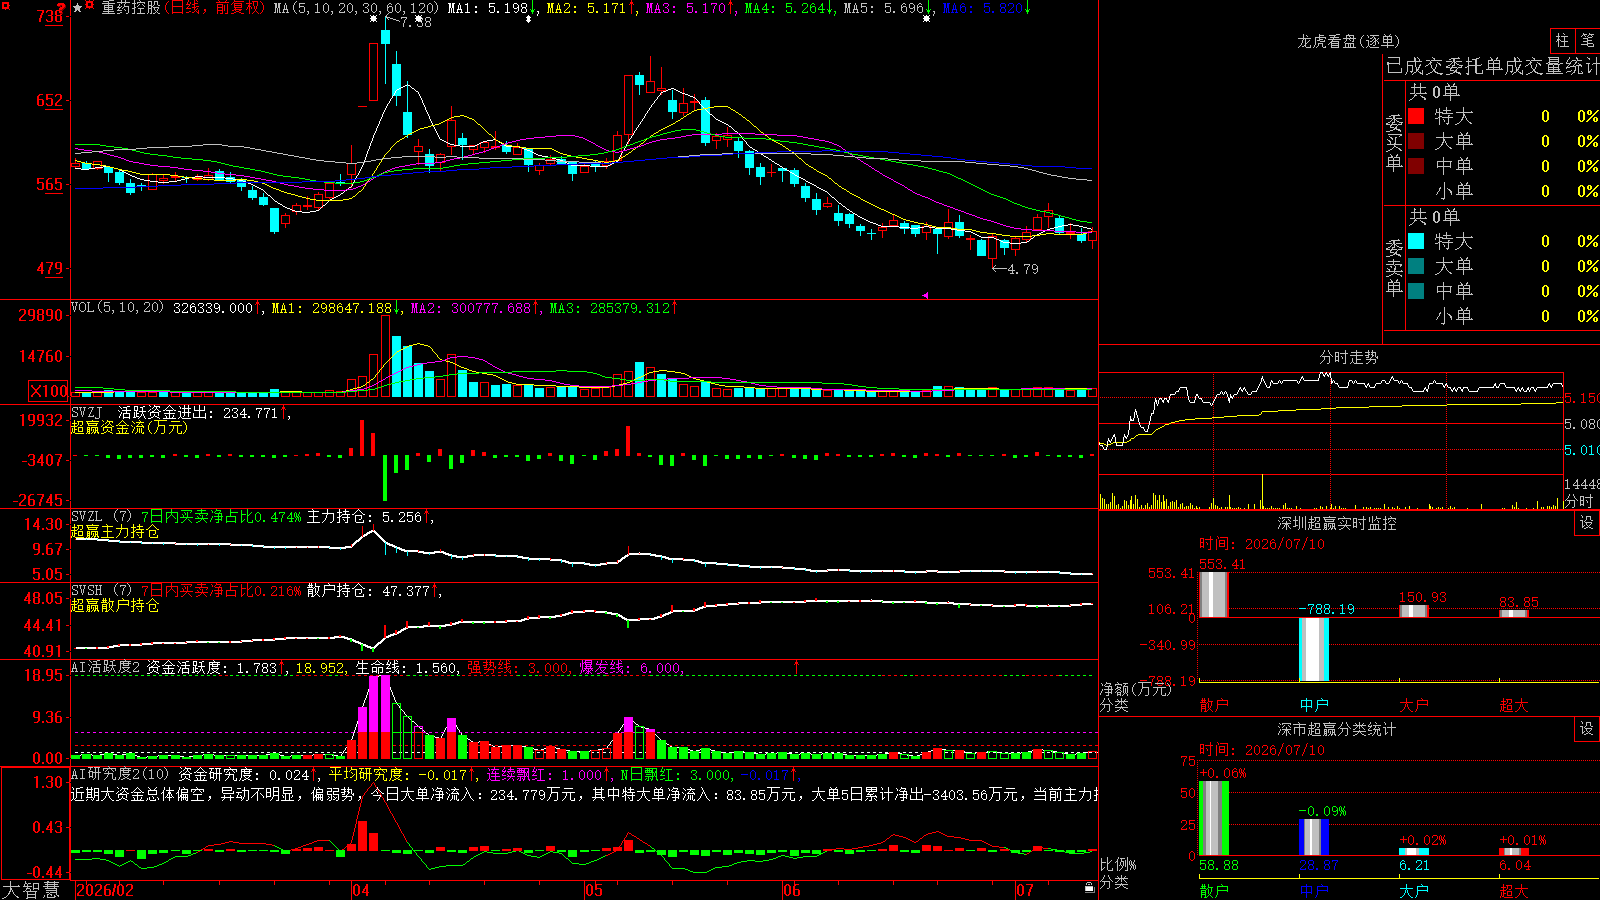Click the X100 volume unit marker
The image size is (1600, 900).
click(48, 391)
